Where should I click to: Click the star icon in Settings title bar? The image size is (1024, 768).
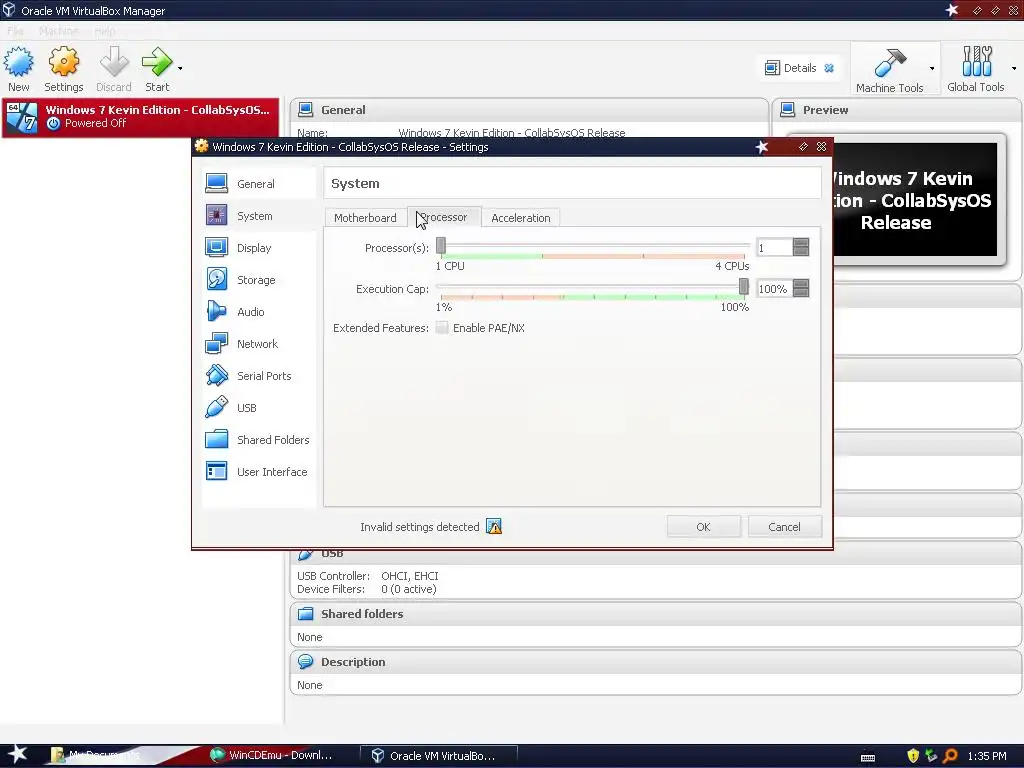coord(761,147)
